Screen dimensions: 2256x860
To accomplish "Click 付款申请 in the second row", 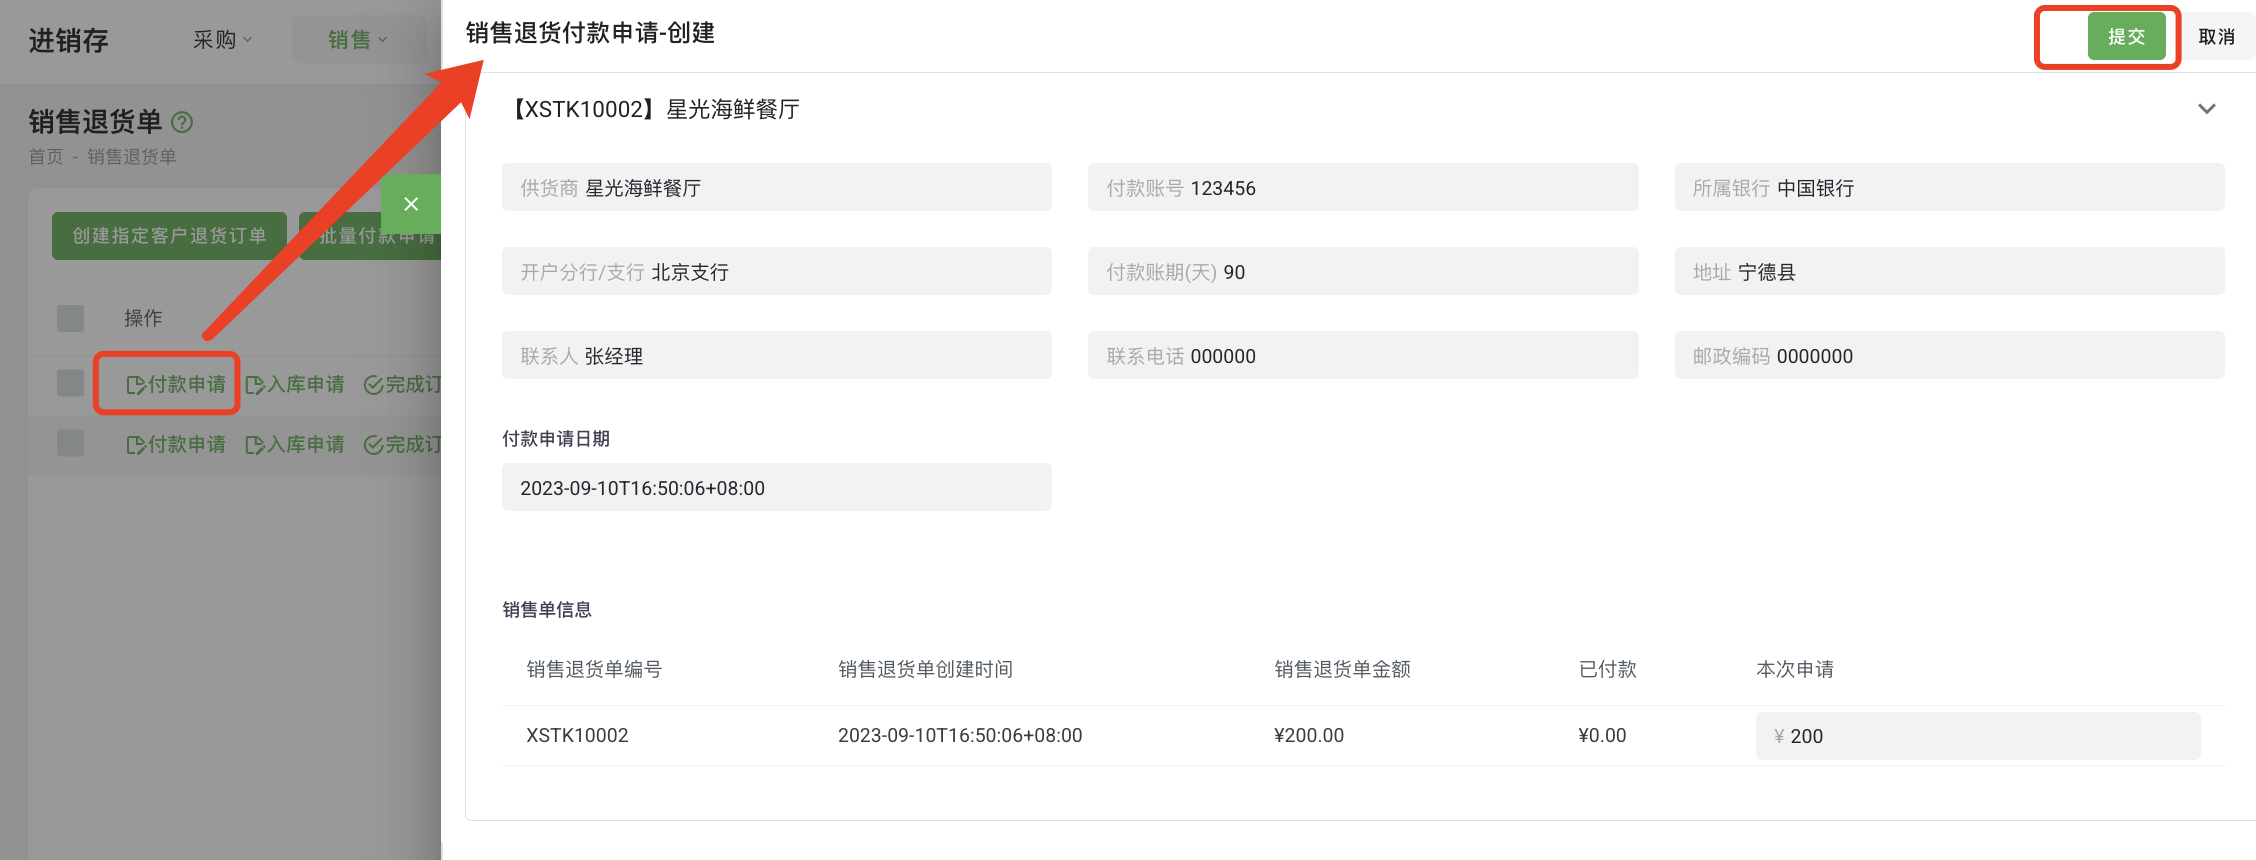I will tap(176, 445).
